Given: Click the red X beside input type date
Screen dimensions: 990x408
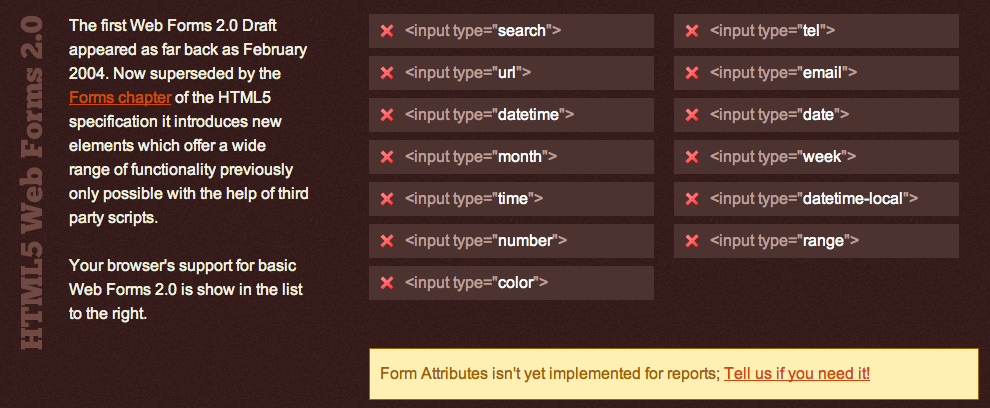Looking at the screenshot, I should (x=692, y=115).
